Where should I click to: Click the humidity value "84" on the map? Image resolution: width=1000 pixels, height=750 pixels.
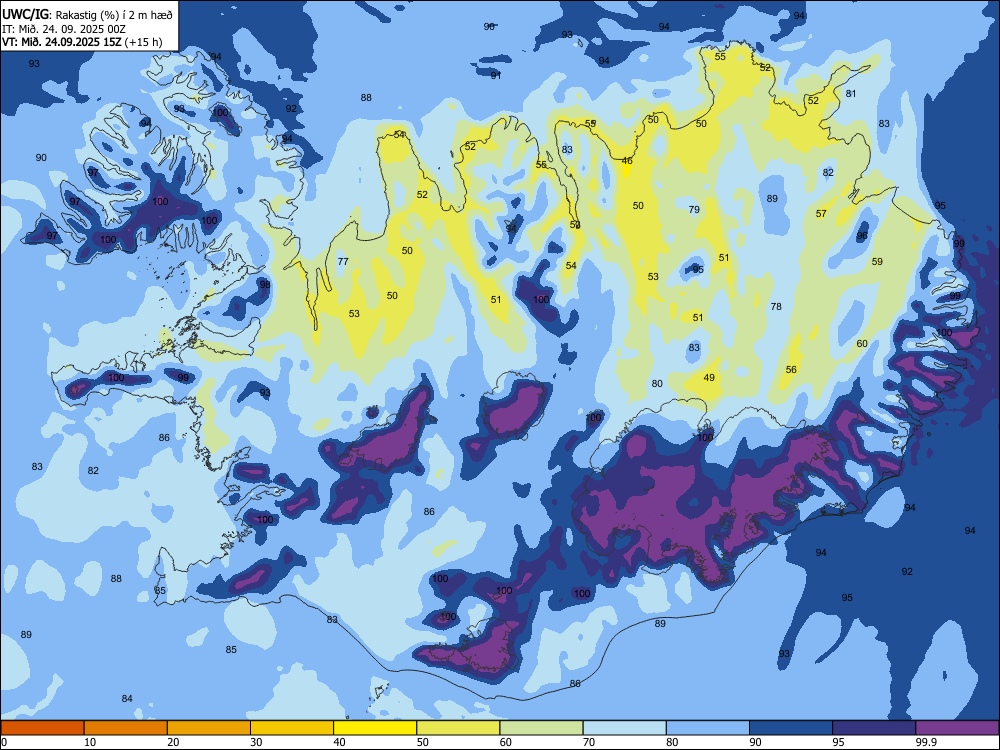(127, 698)
